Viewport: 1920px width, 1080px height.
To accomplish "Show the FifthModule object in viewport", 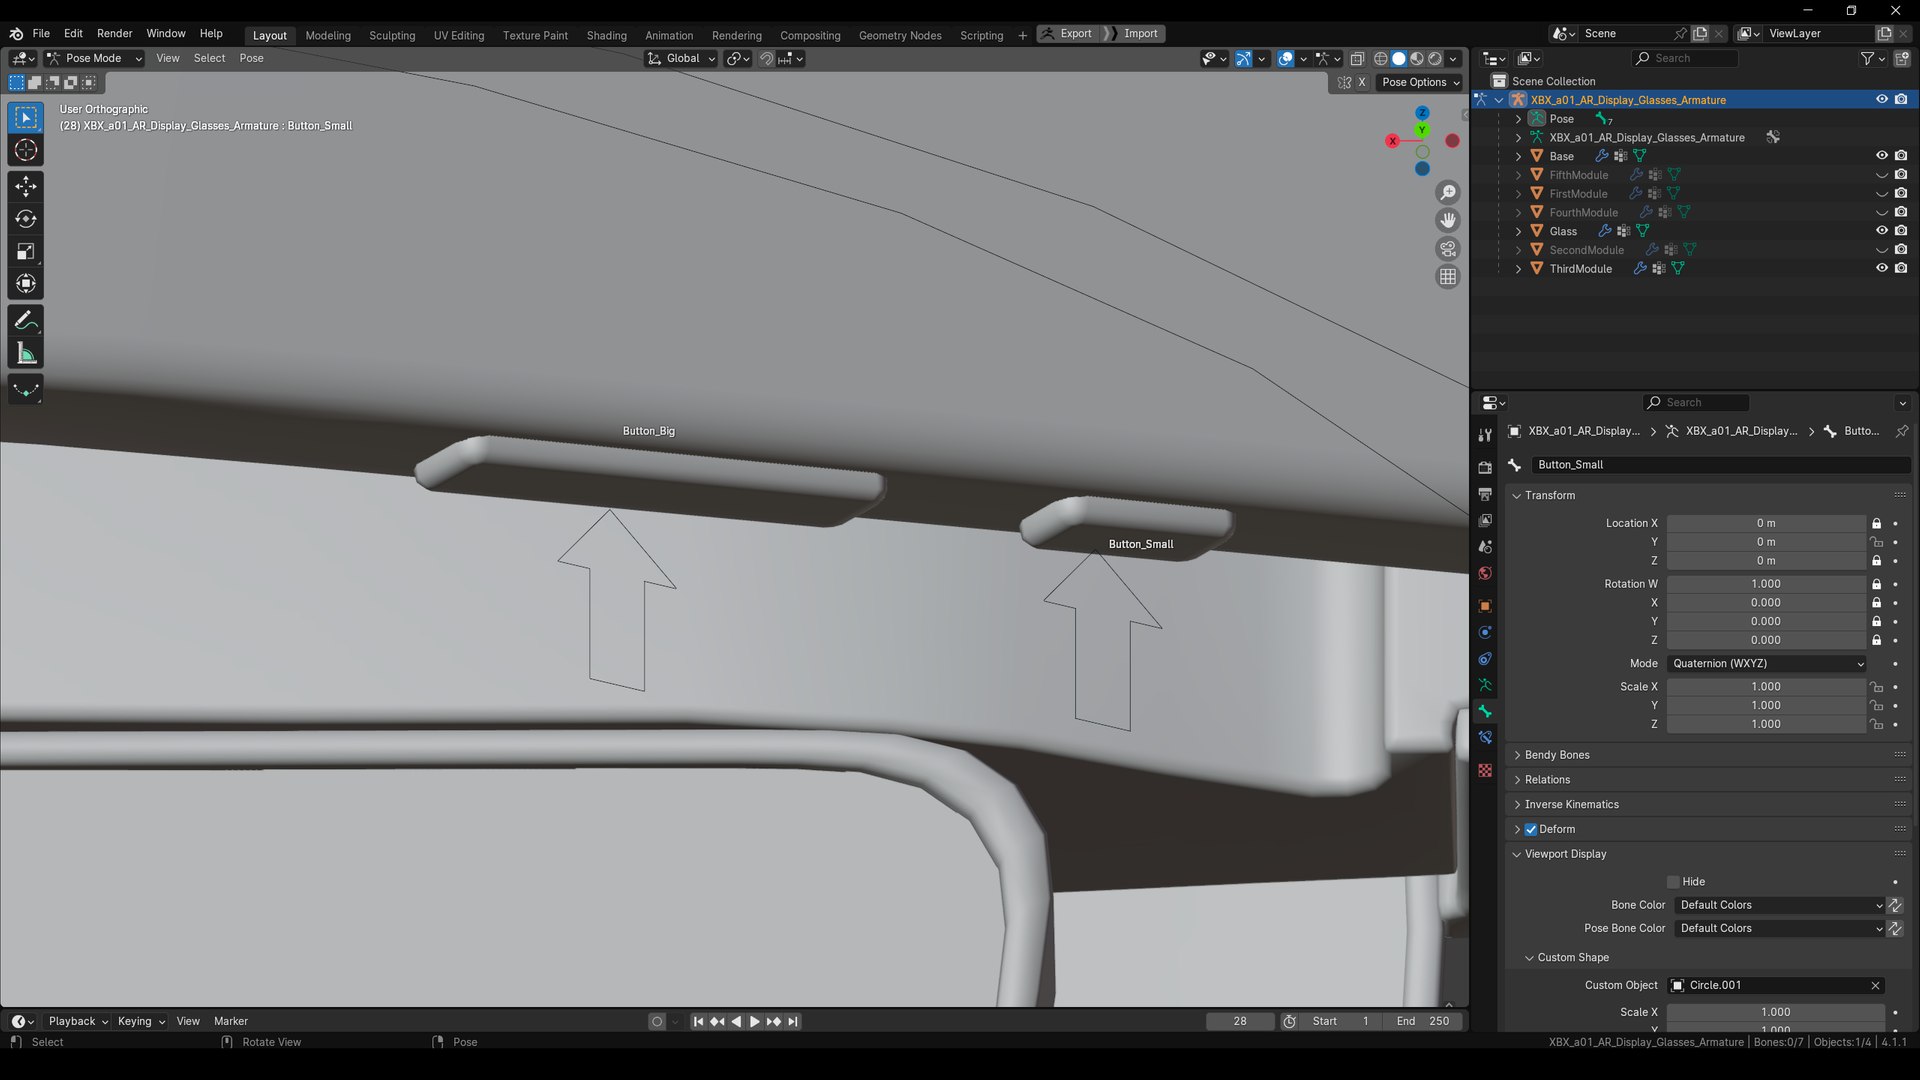I will point(1881,175).
